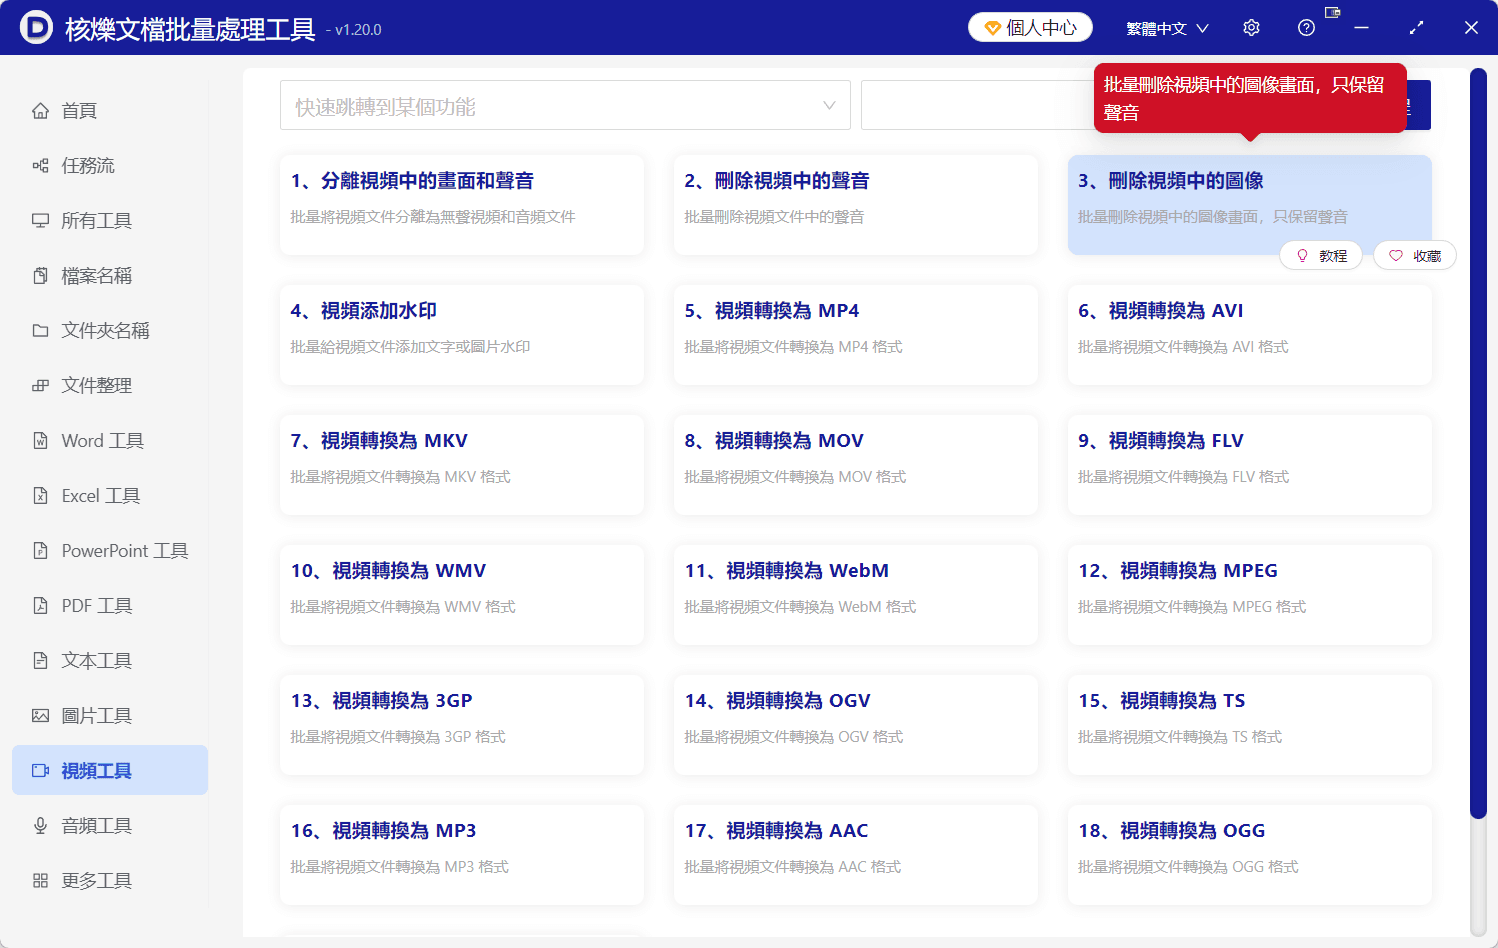1498x948 pixels.
Task: Click the vertical scrollbar of the tool list
Action: coord(1478,445)
